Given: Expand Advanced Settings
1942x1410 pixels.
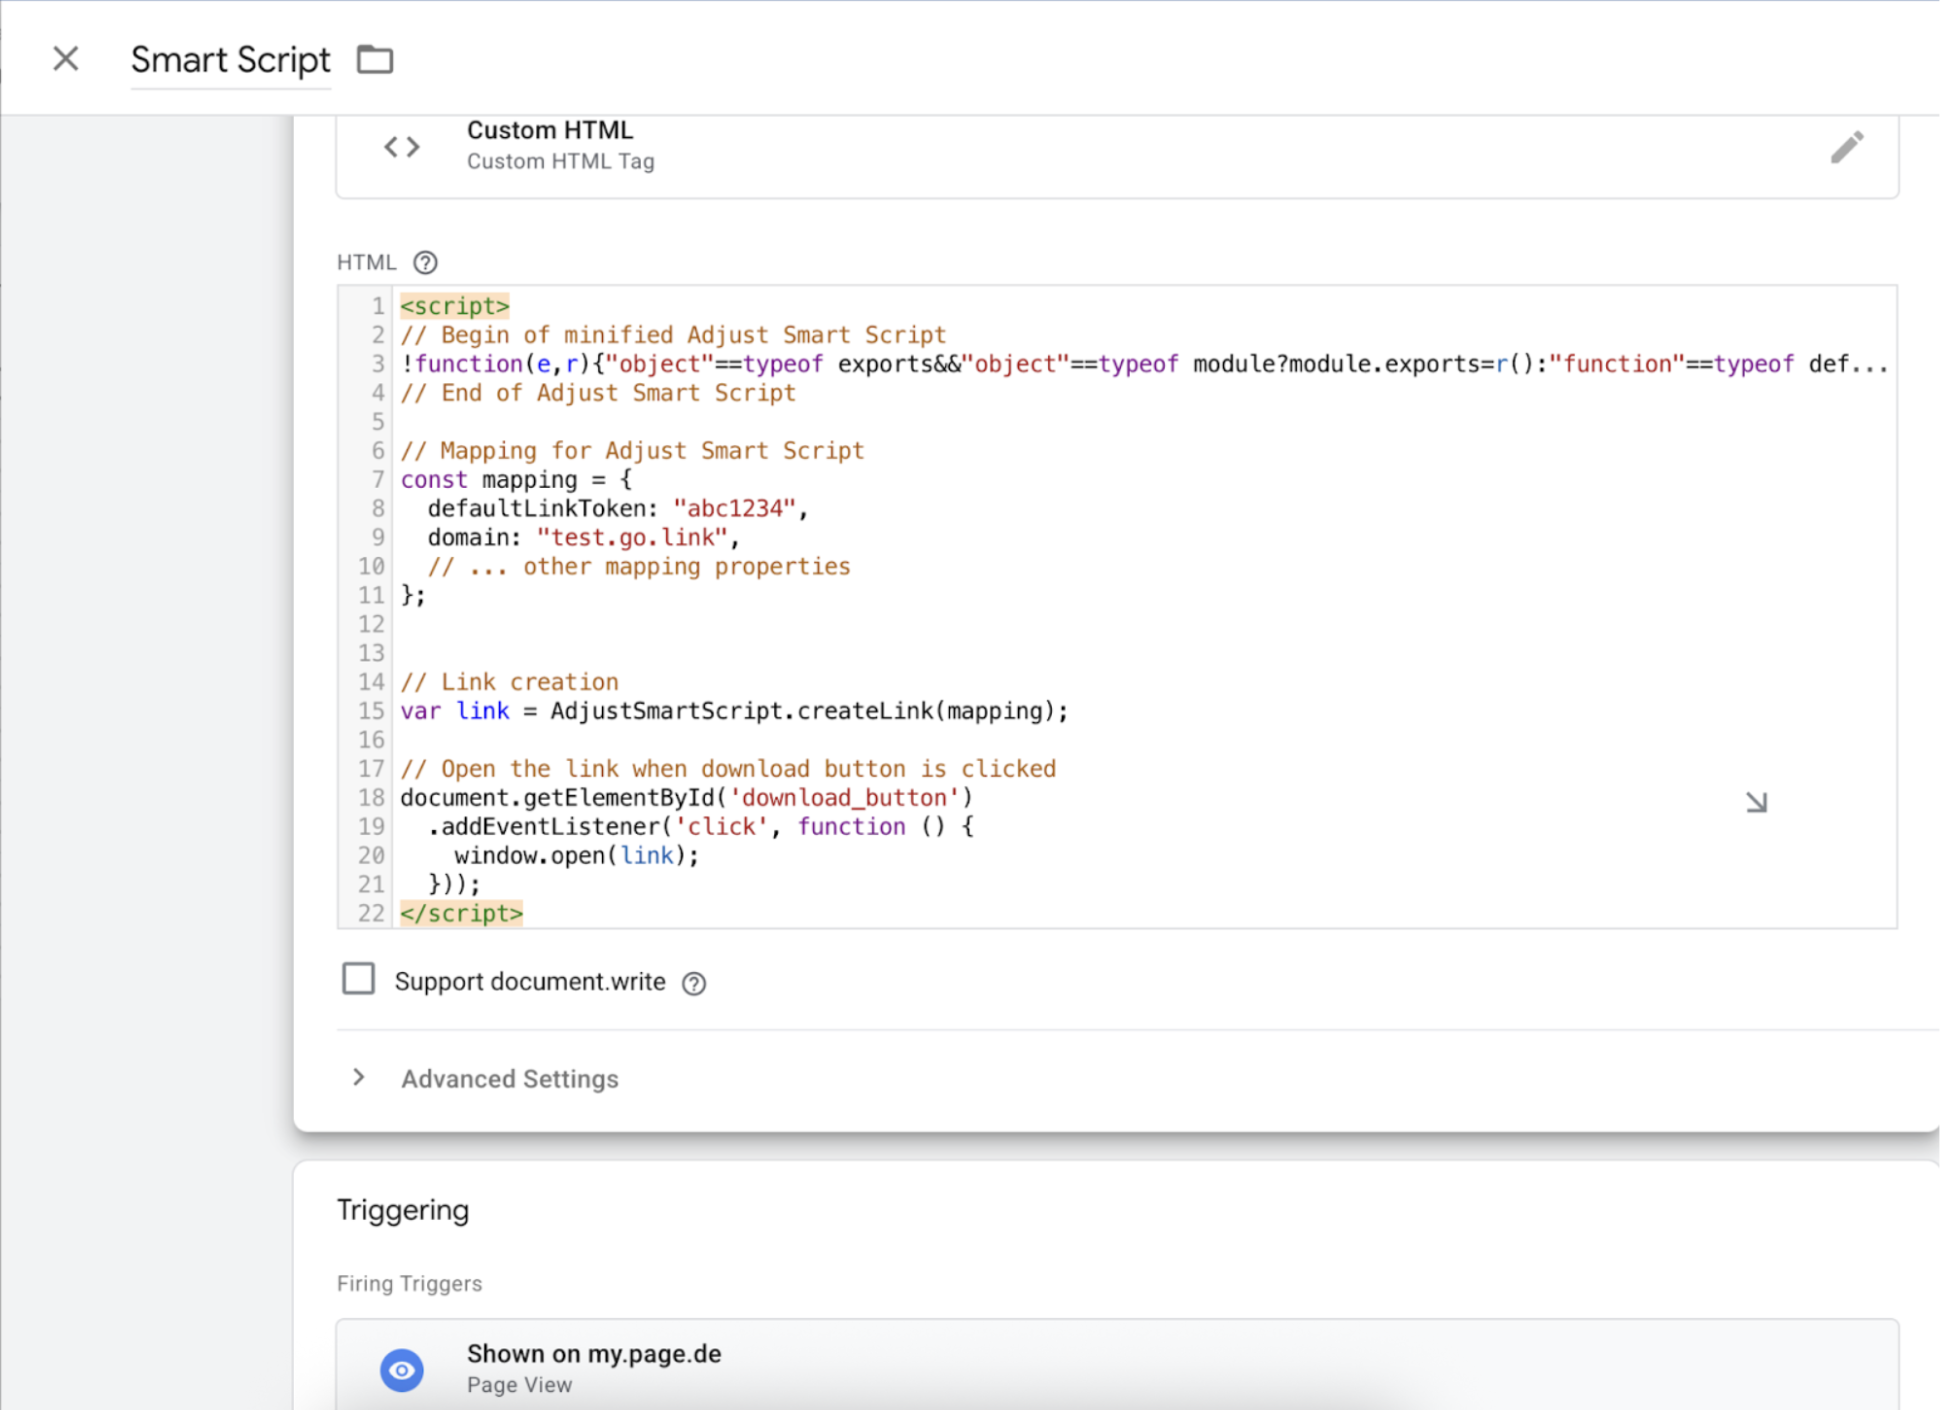Looking at the screenshot, I should click(x=509, y=1078).
